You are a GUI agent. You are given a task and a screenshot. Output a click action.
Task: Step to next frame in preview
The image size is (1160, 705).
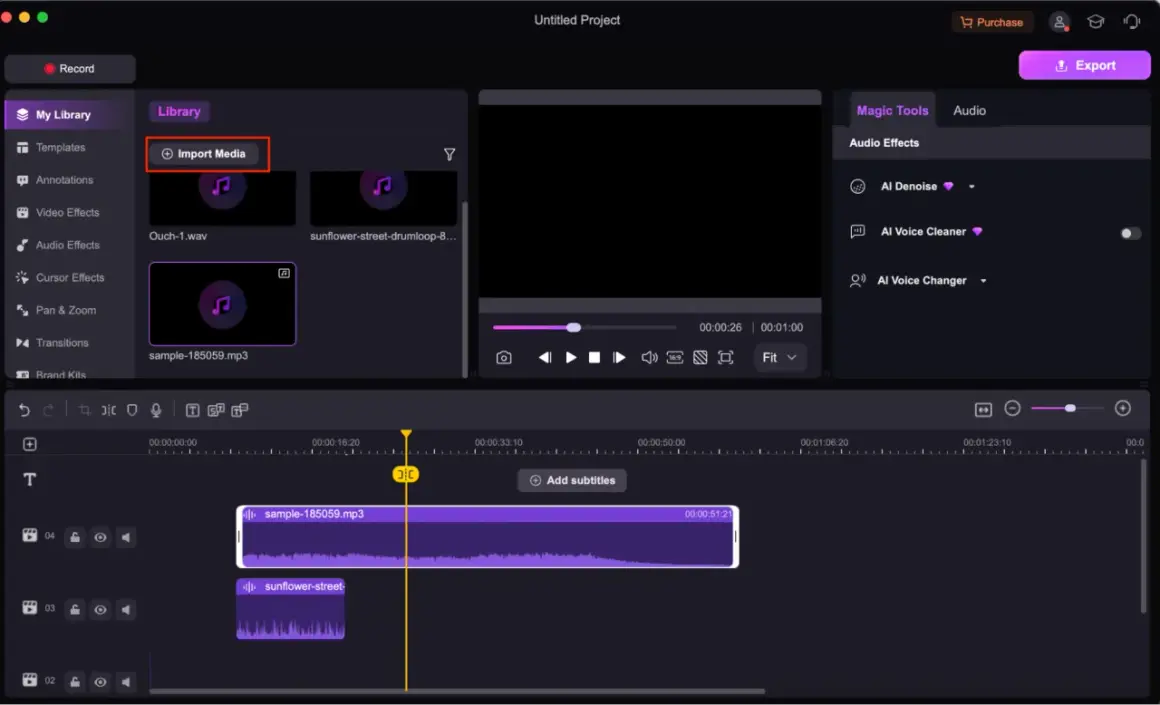tap(619, 357)
